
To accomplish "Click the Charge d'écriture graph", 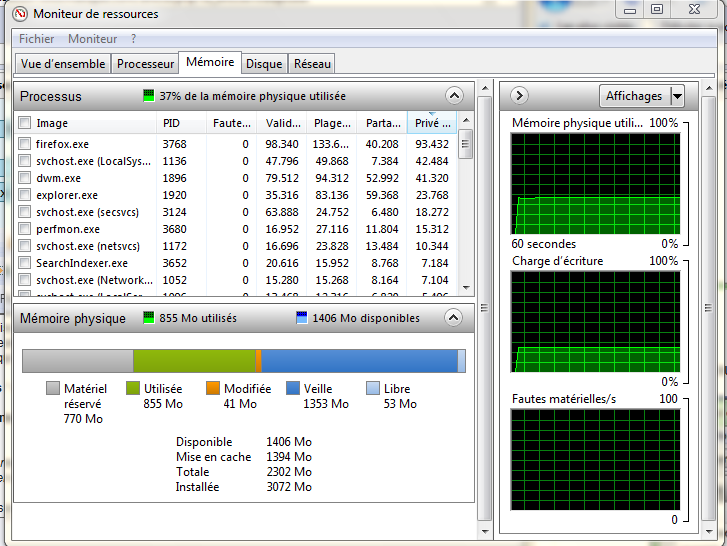I will [595, 322].
